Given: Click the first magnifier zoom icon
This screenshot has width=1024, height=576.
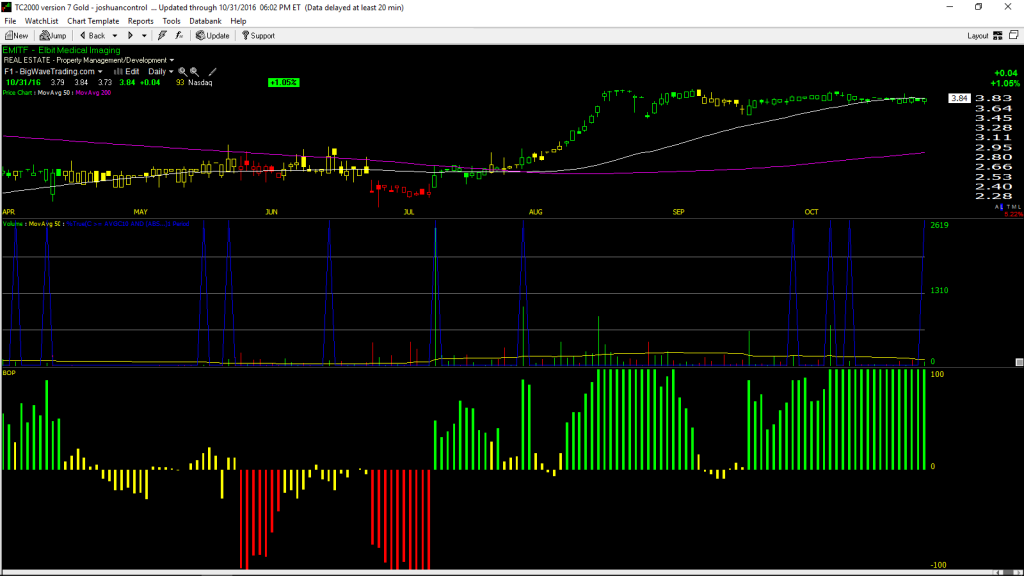Looking at the screenshot, I should coord(183,72).
